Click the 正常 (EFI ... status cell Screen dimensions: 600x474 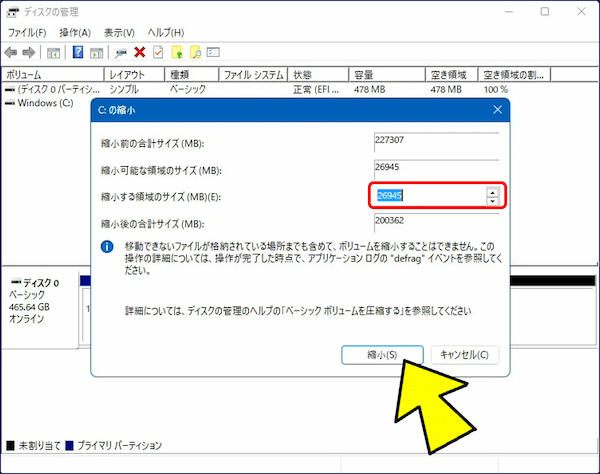(316, 90)
